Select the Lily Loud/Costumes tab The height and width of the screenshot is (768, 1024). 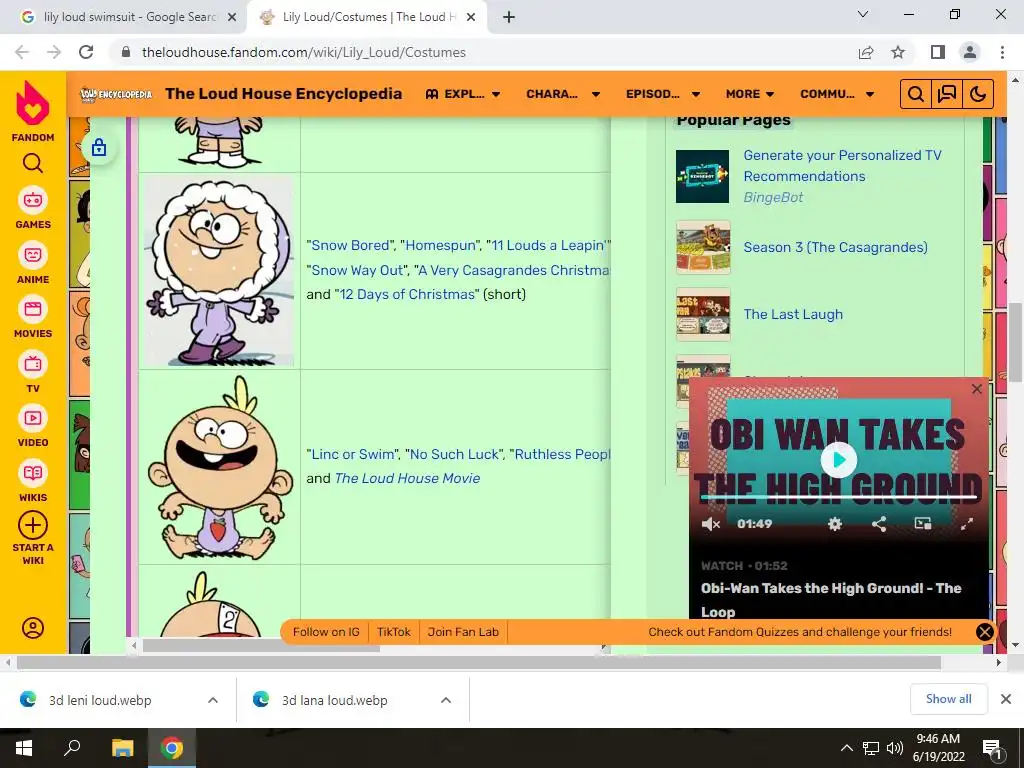click(x=369, y=17)
